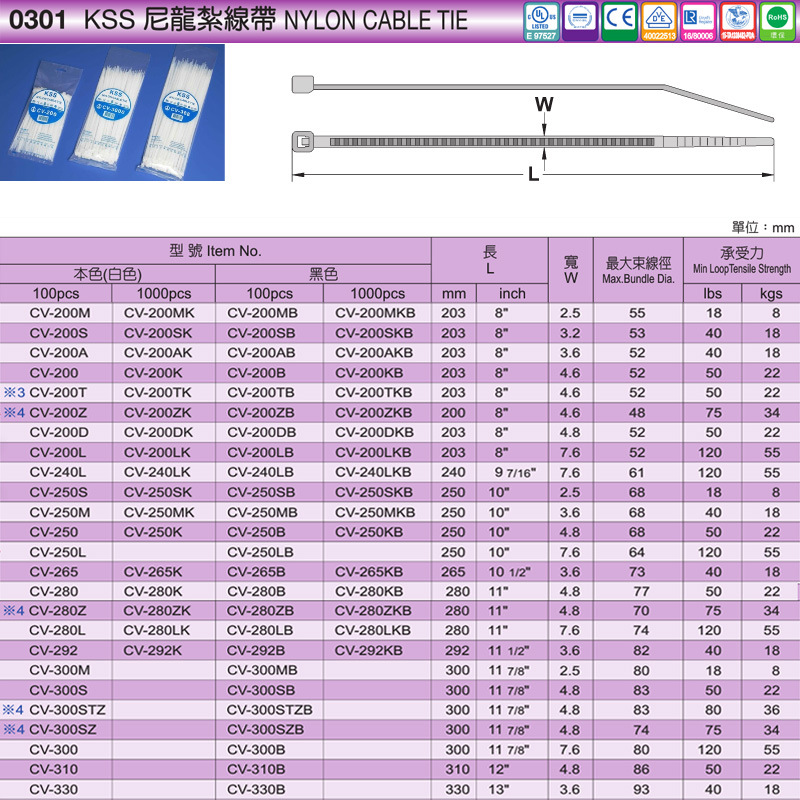Select the '36' kgs value for CV-300STZ
Screen dimensions: 800x800
pos(771,710)
